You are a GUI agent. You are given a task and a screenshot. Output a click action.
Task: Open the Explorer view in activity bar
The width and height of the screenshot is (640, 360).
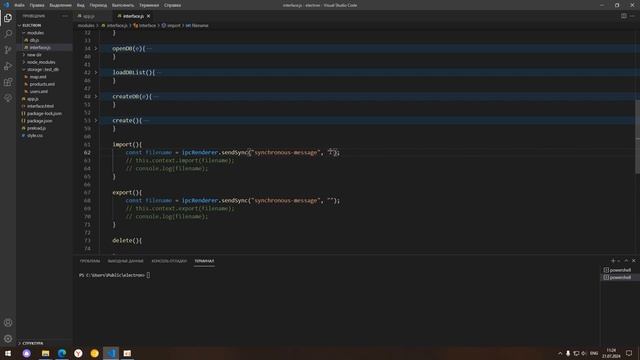(x=8, y=18)
